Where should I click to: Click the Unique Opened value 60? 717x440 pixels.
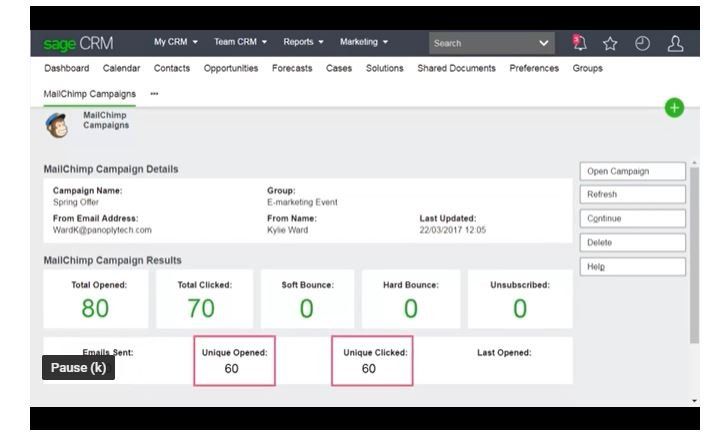coord(231,369)
